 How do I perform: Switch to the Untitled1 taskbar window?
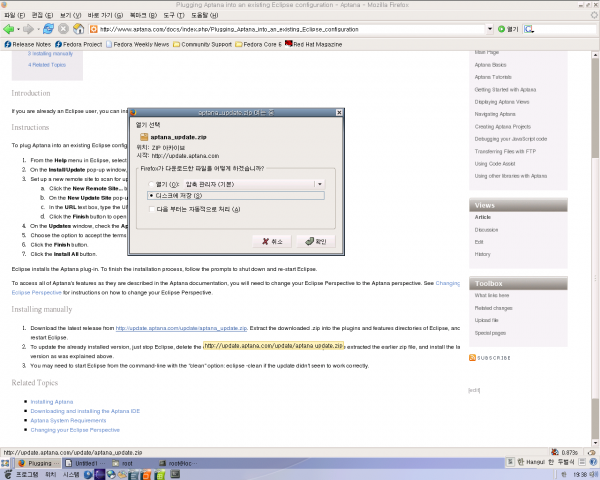[x=86, y=463]
